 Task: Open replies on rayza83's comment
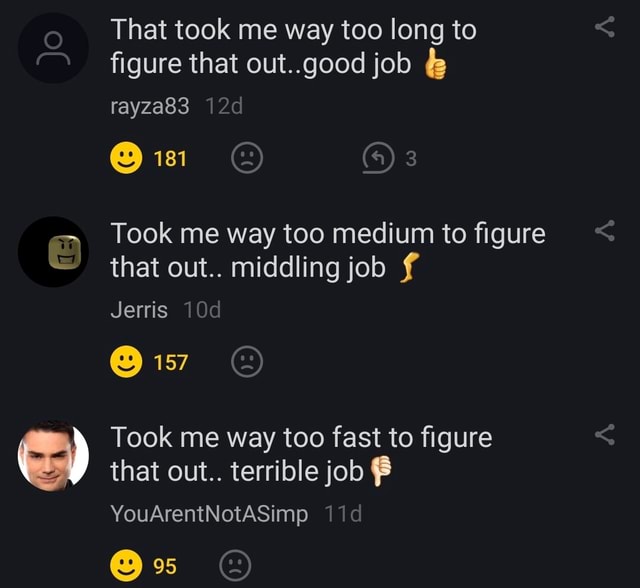pos(376,157)
